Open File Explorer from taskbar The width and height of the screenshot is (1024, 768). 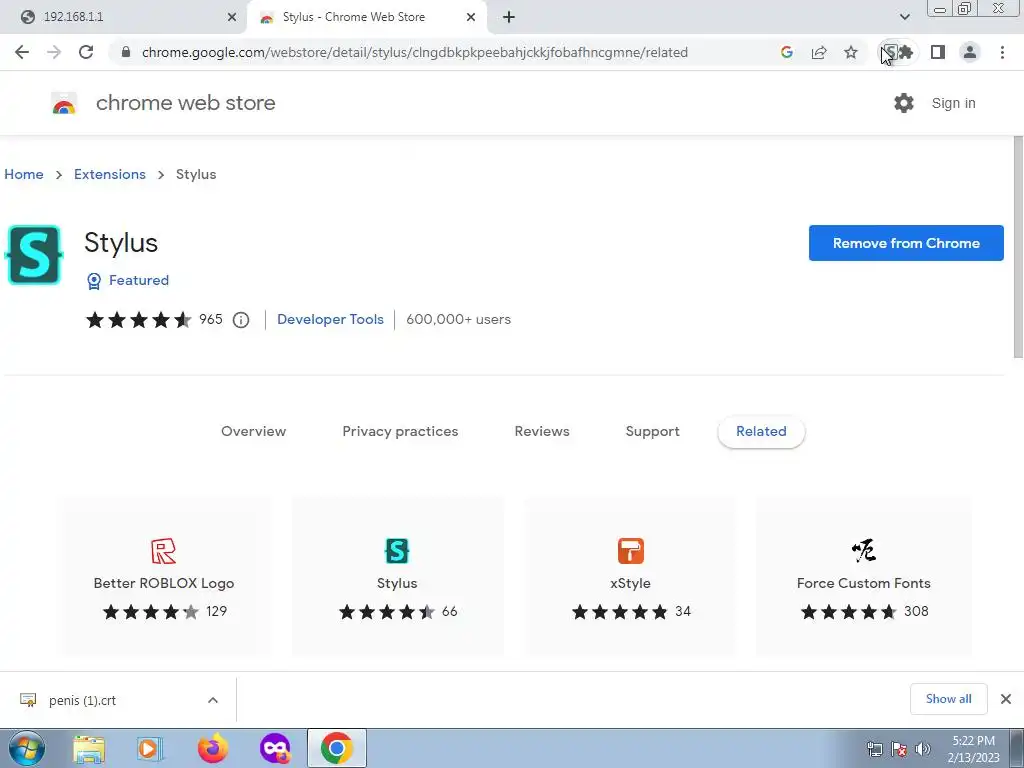point(89,749)
